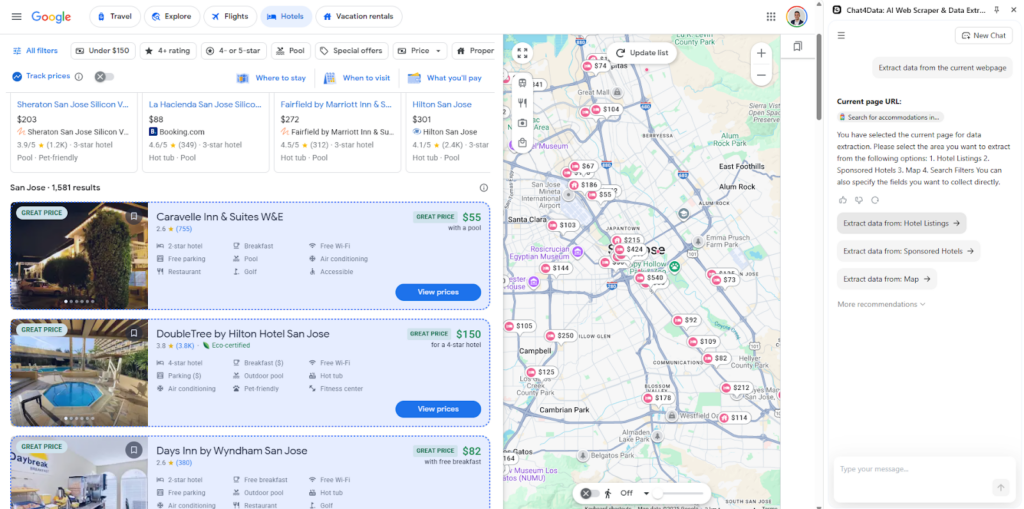This screenshot has width=1024, height=509.
Task: Expand More recommendations in Chat4Data
Action: [x=881, y=304]
